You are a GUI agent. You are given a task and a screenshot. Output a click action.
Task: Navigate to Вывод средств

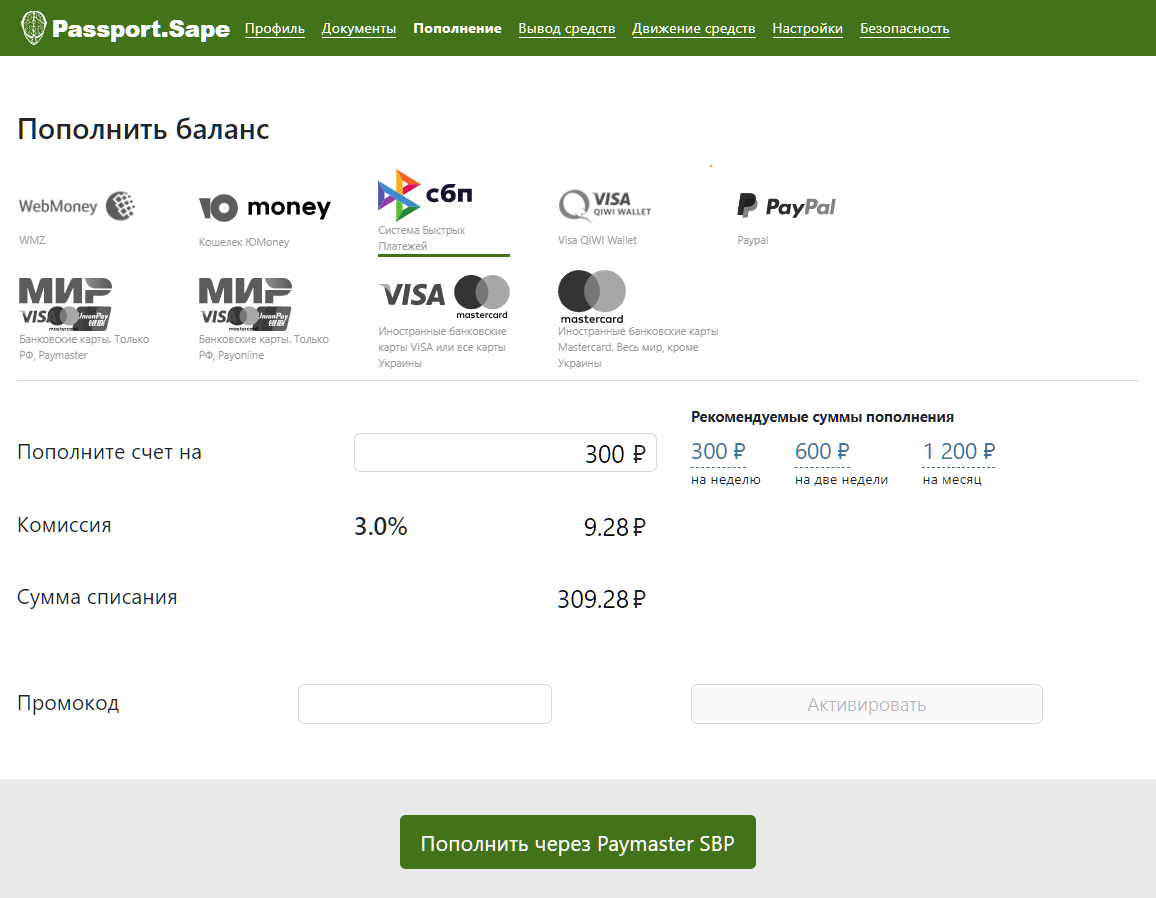pyautogui.click(x=566, y=28)
